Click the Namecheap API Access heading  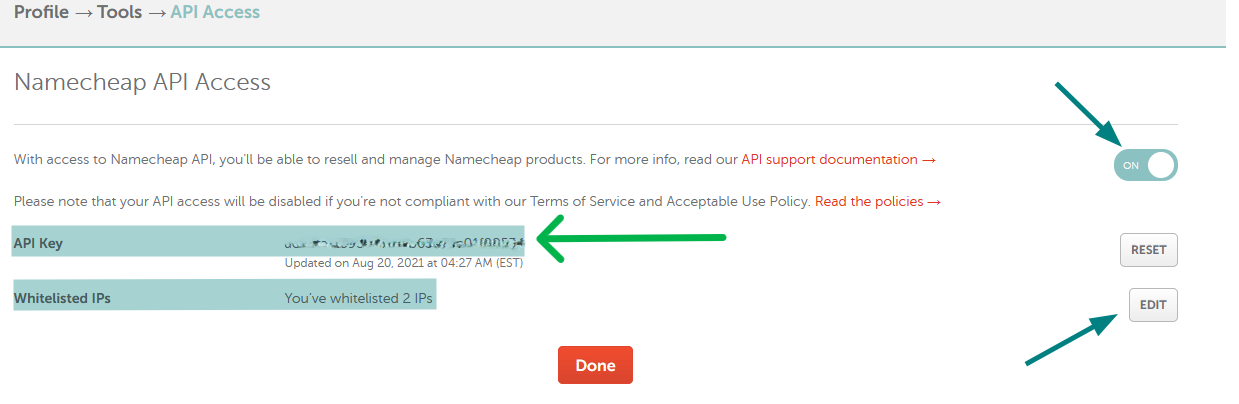point(142,82)
